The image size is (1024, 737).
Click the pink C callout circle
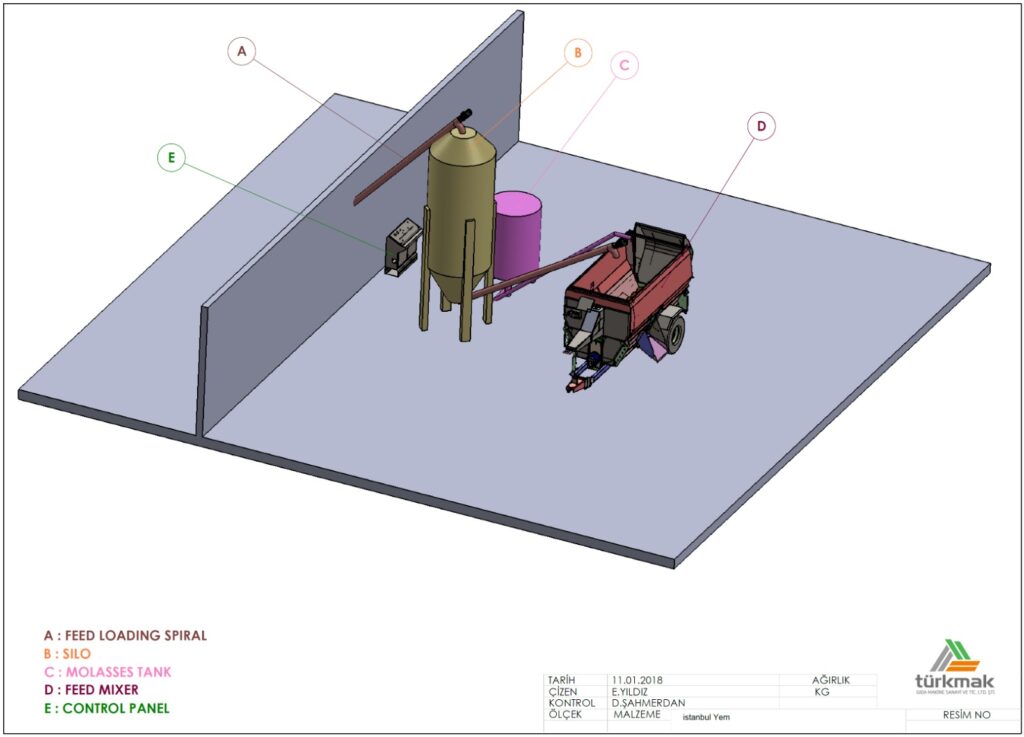coord(623,65)
